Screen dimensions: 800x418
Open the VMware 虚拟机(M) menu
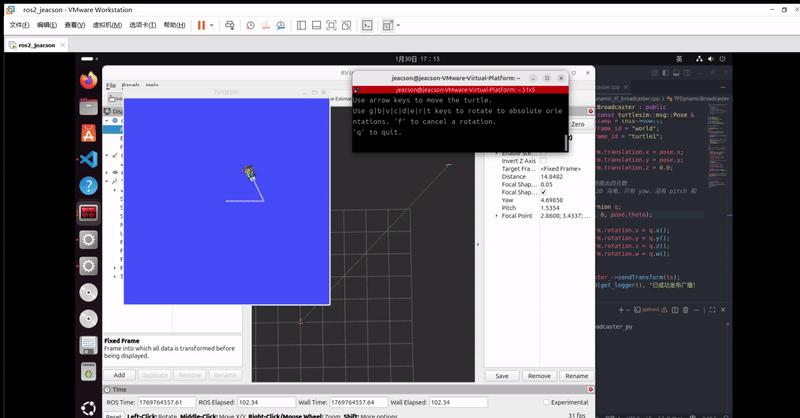108,25
